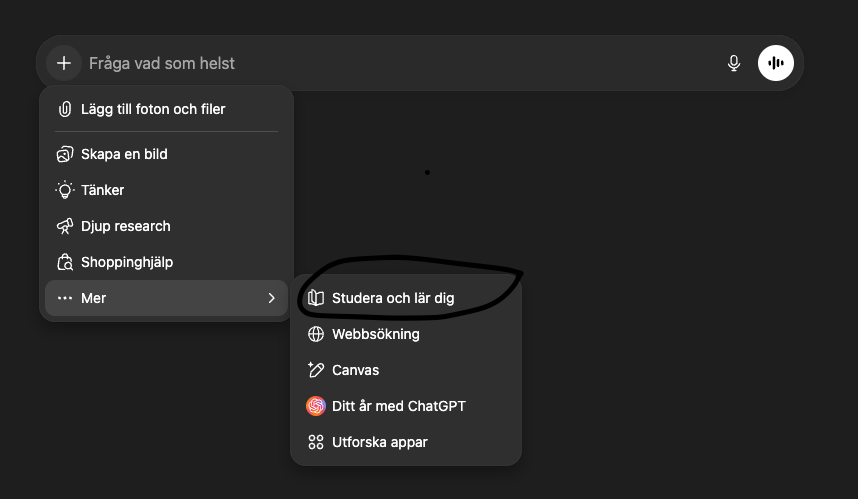Image resolution: width=858 pixels, height=499 pixels.
Task: Click the shopping bag icon beside Shoppinghjälp
Action: tap(65, 262)
